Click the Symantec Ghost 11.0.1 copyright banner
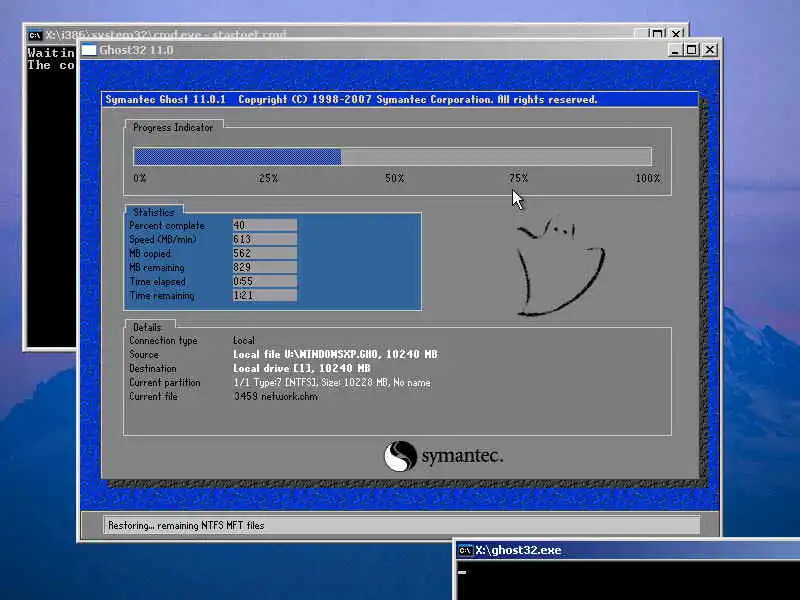 click(400, 99)
